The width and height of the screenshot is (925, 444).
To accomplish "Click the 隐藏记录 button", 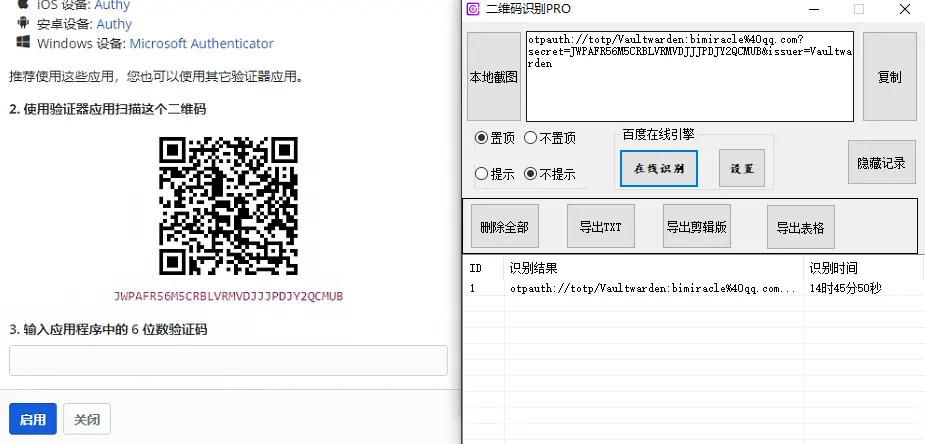I will [881, 163].
